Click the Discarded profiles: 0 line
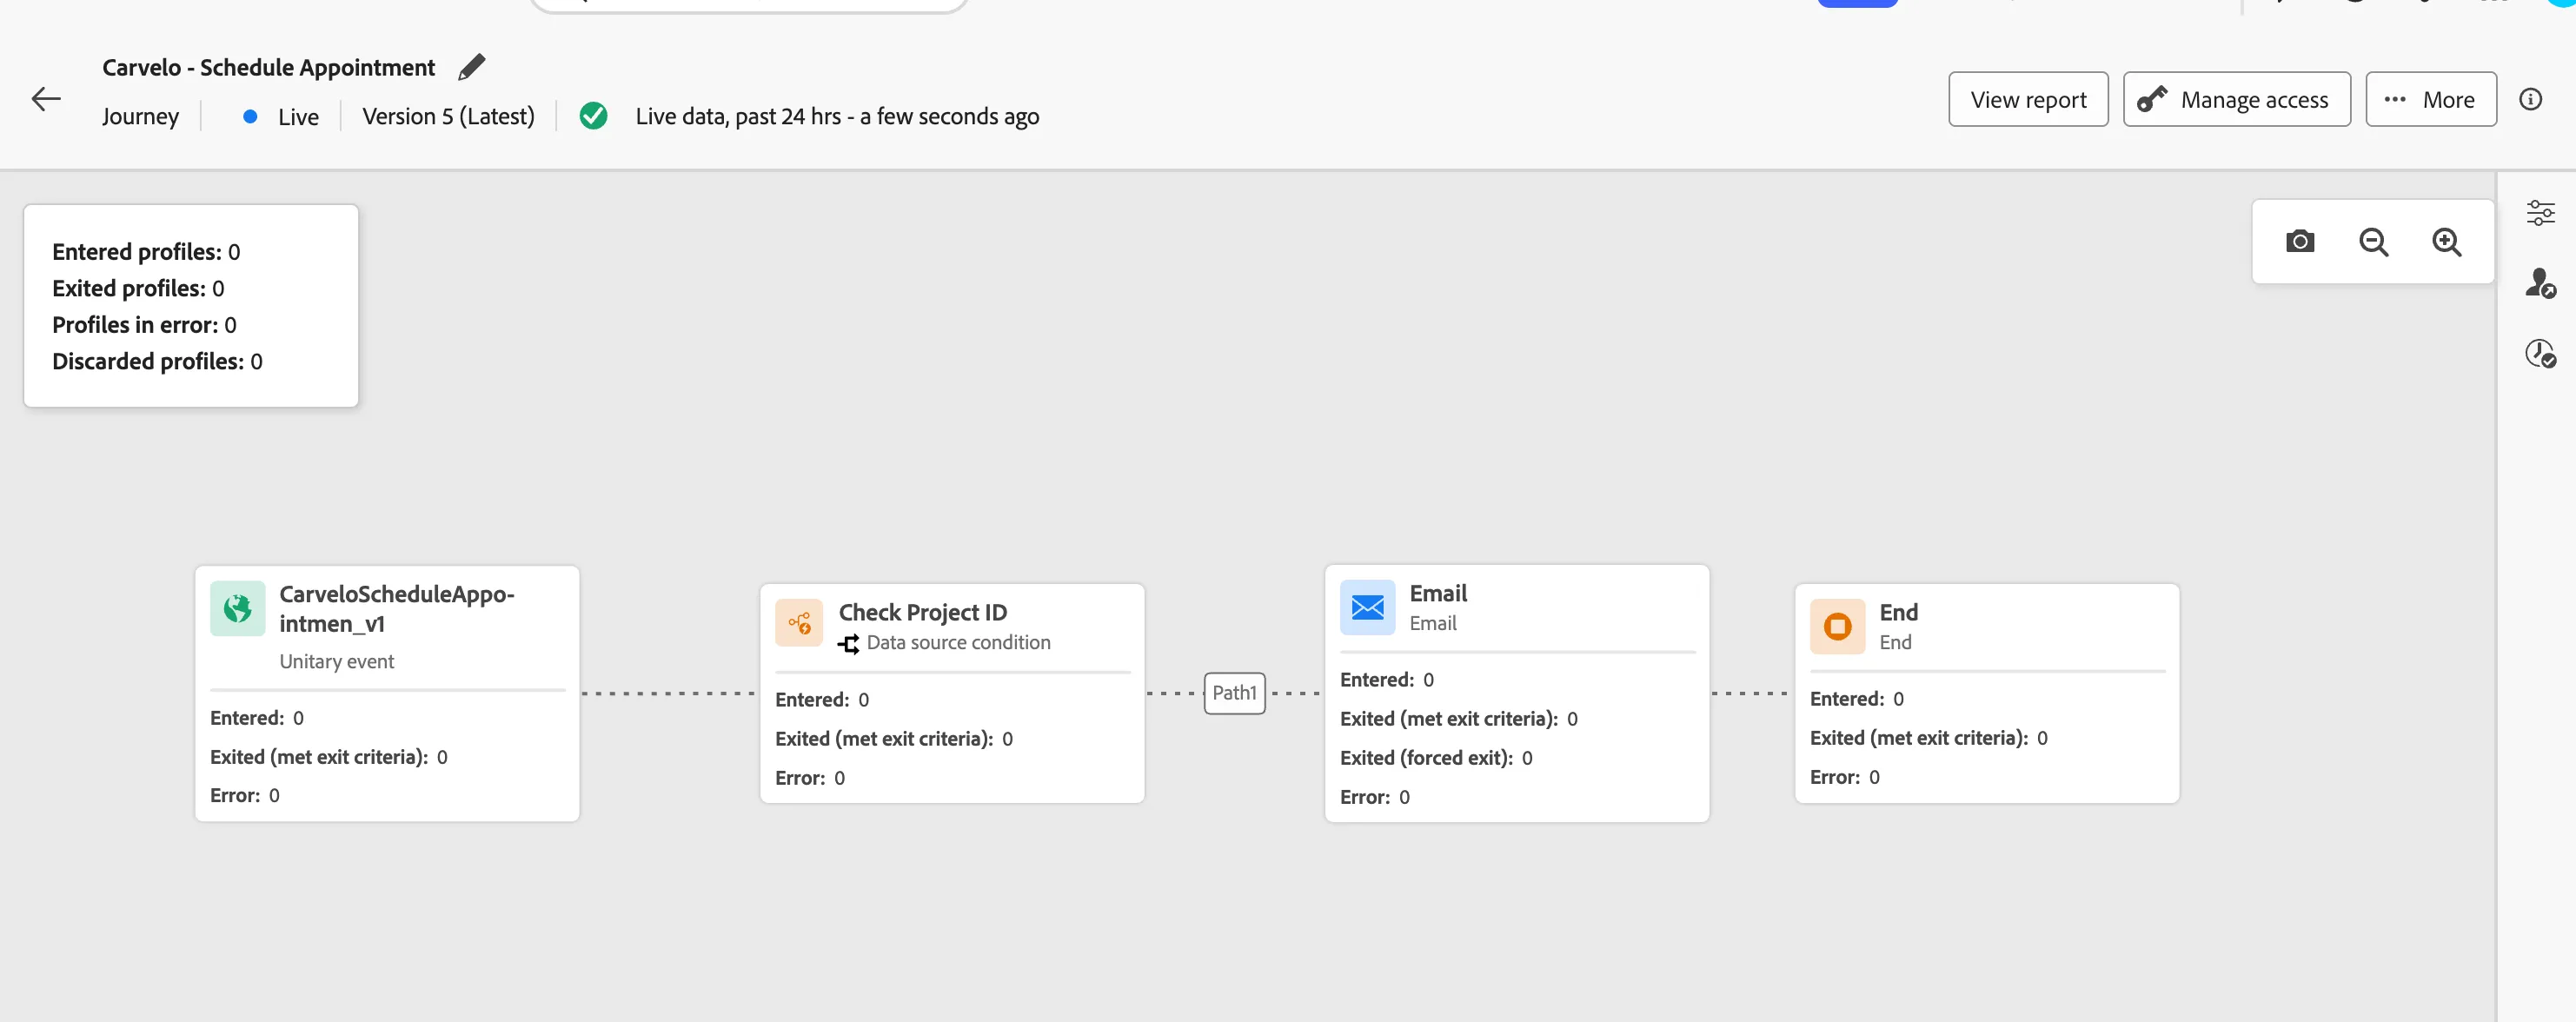This screenshot has width=2576, height=1022. (x=157, y=361)
